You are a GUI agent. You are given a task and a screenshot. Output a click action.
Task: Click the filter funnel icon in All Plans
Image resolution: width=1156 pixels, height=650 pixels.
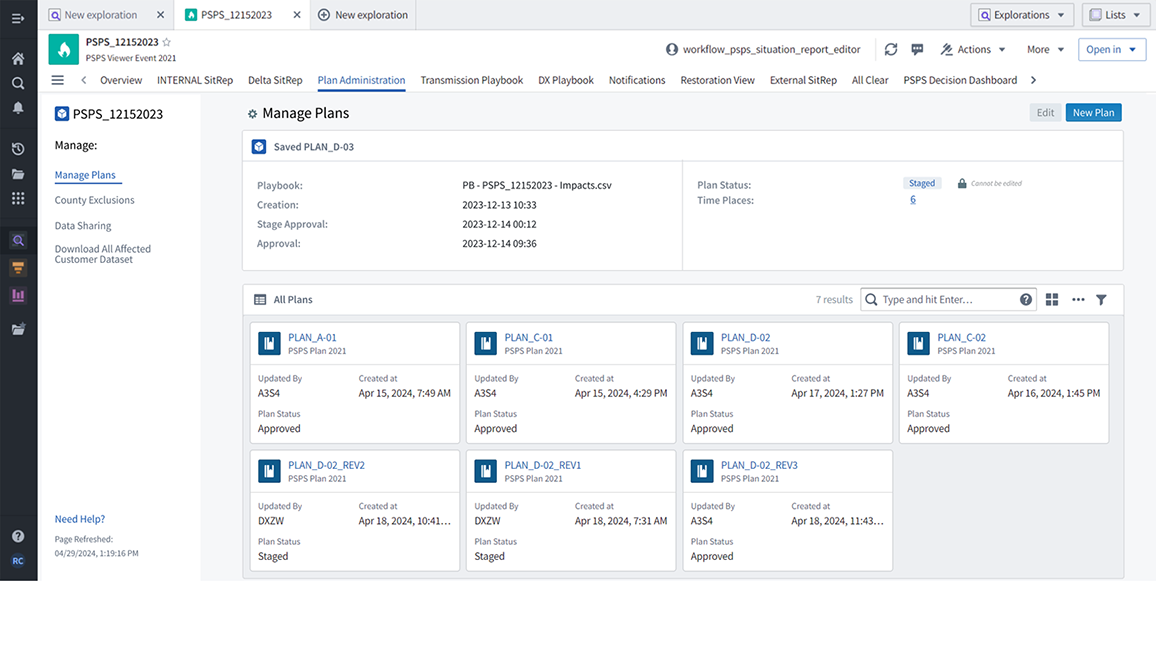pos(1101,299)
